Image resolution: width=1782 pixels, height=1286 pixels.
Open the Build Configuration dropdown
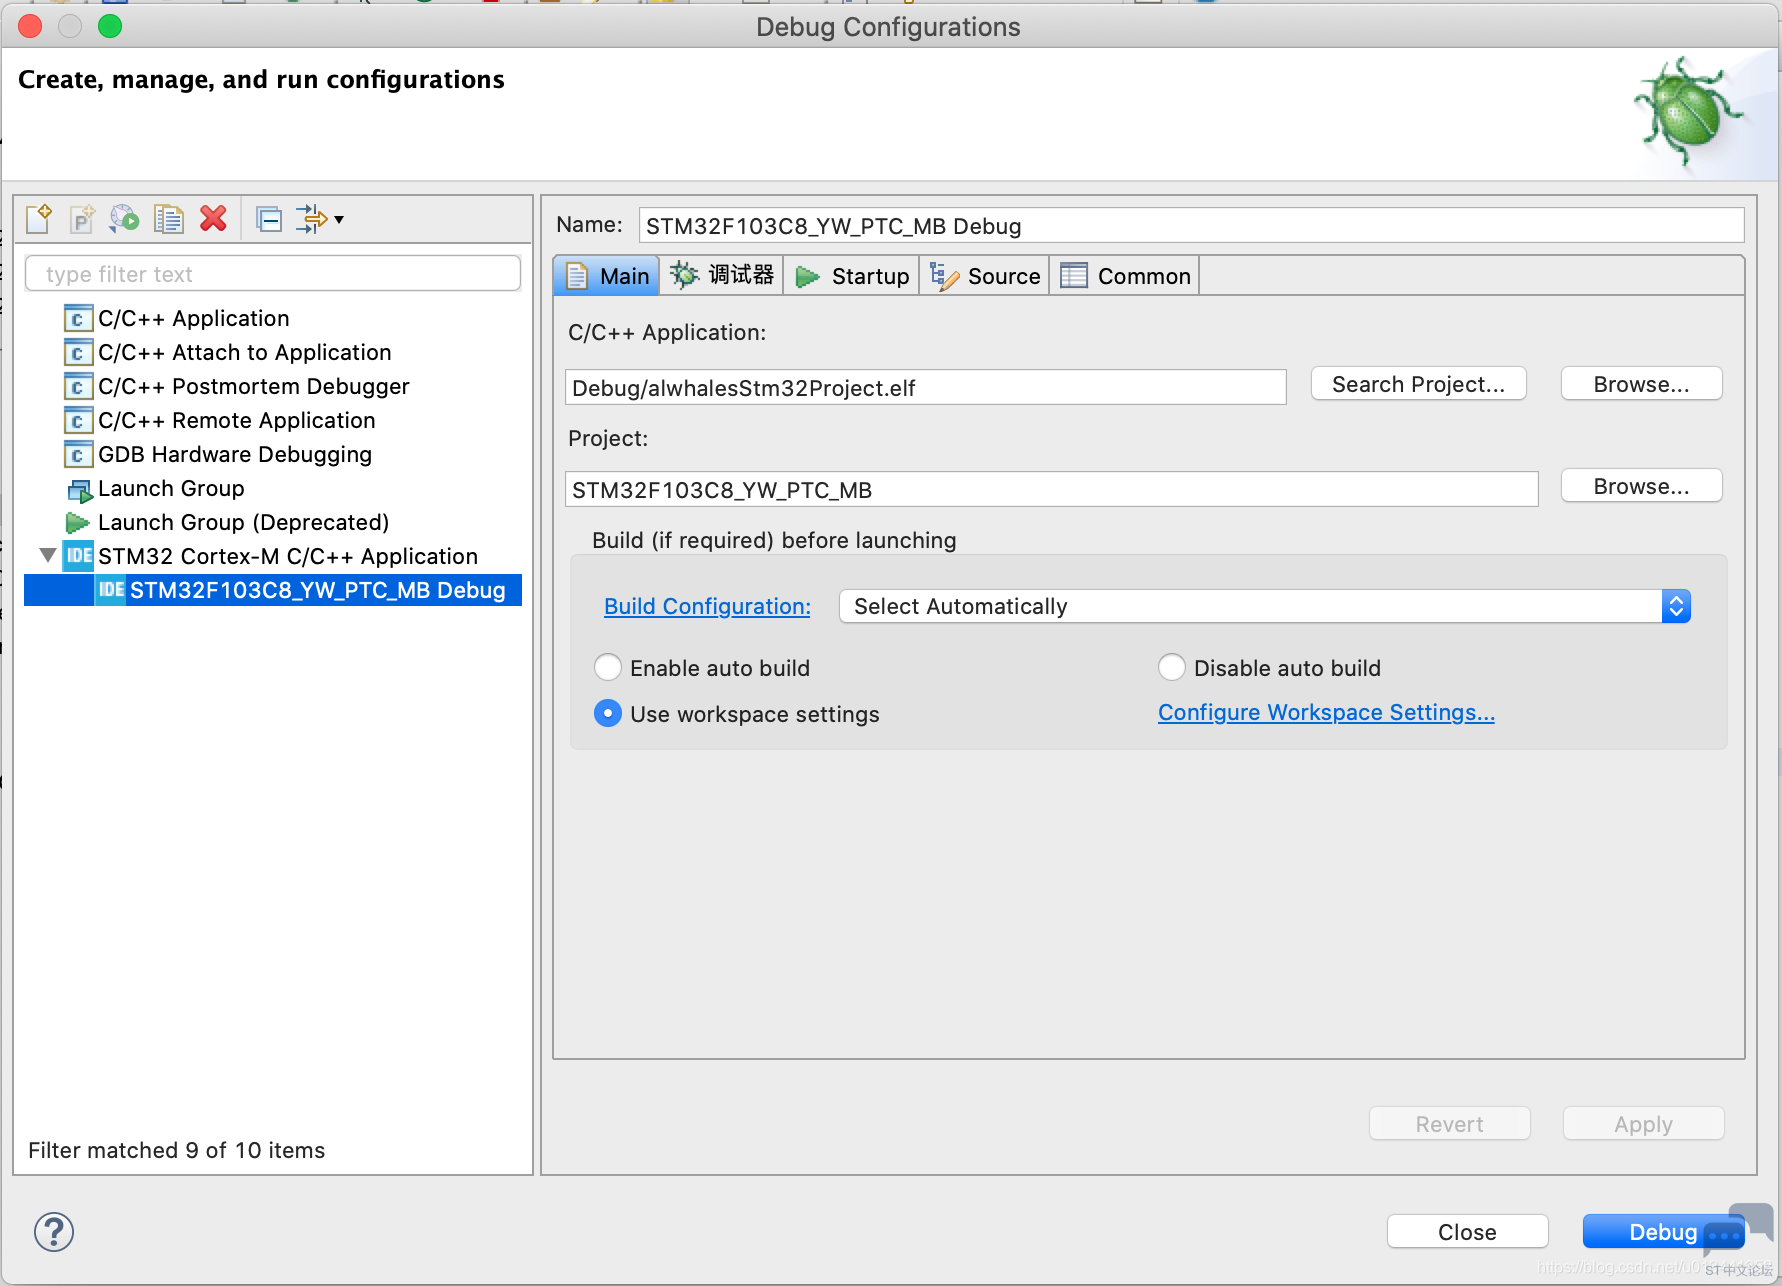pos(1264,607)
